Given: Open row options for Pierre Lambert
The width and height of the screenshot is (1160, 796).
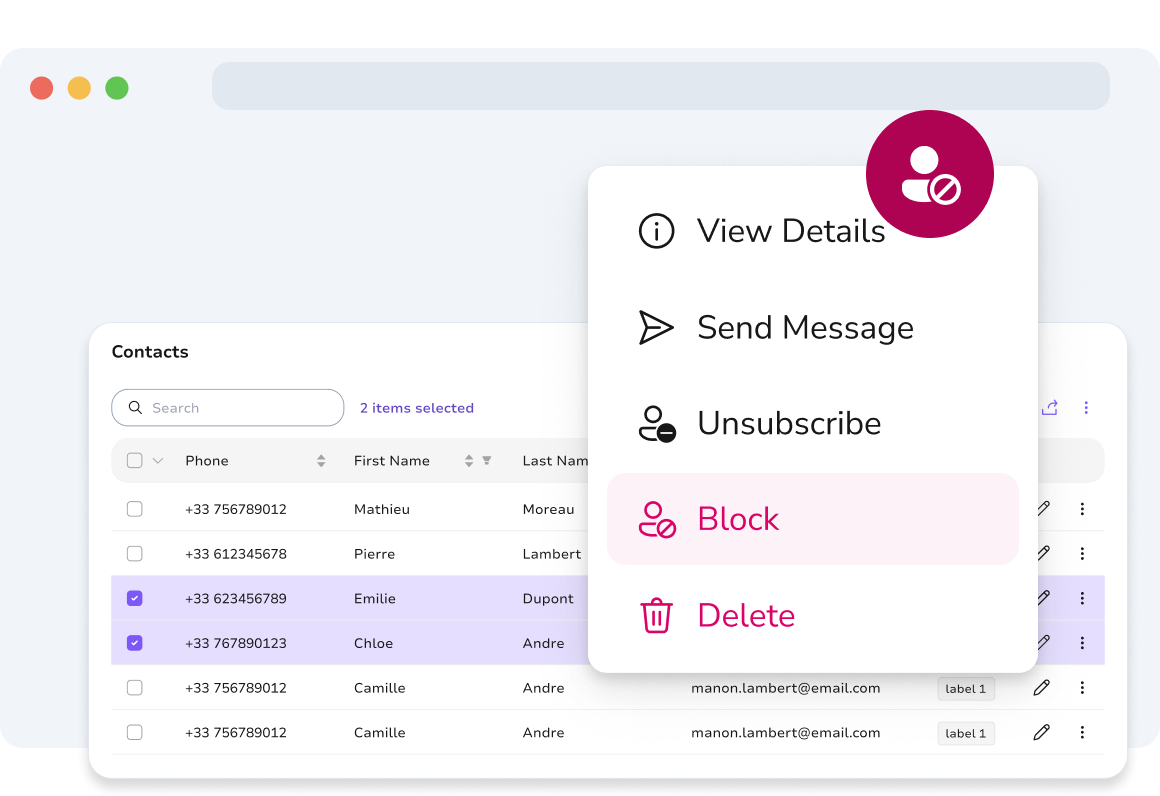Looking at the screenshot, I should coord(1082,553).
